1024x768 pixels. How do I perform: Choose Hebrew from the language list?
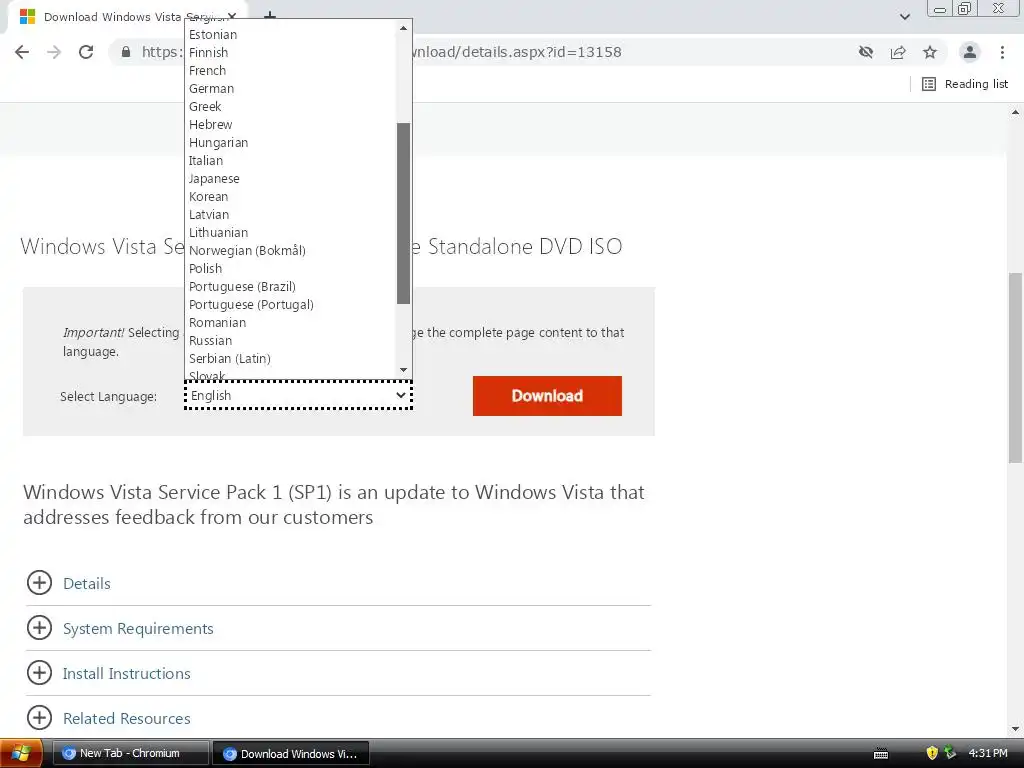[x=291, y=125]
